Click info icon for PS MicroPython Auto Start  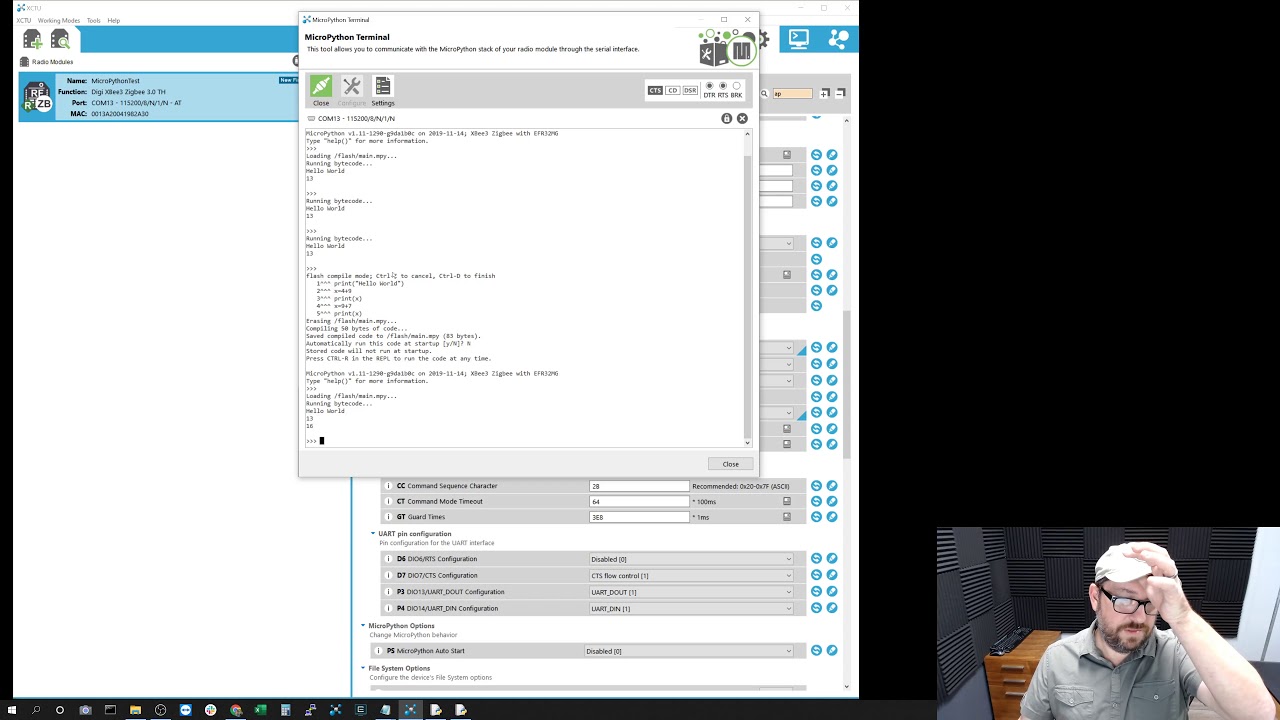pyautogui.click(x=379, y=651)
